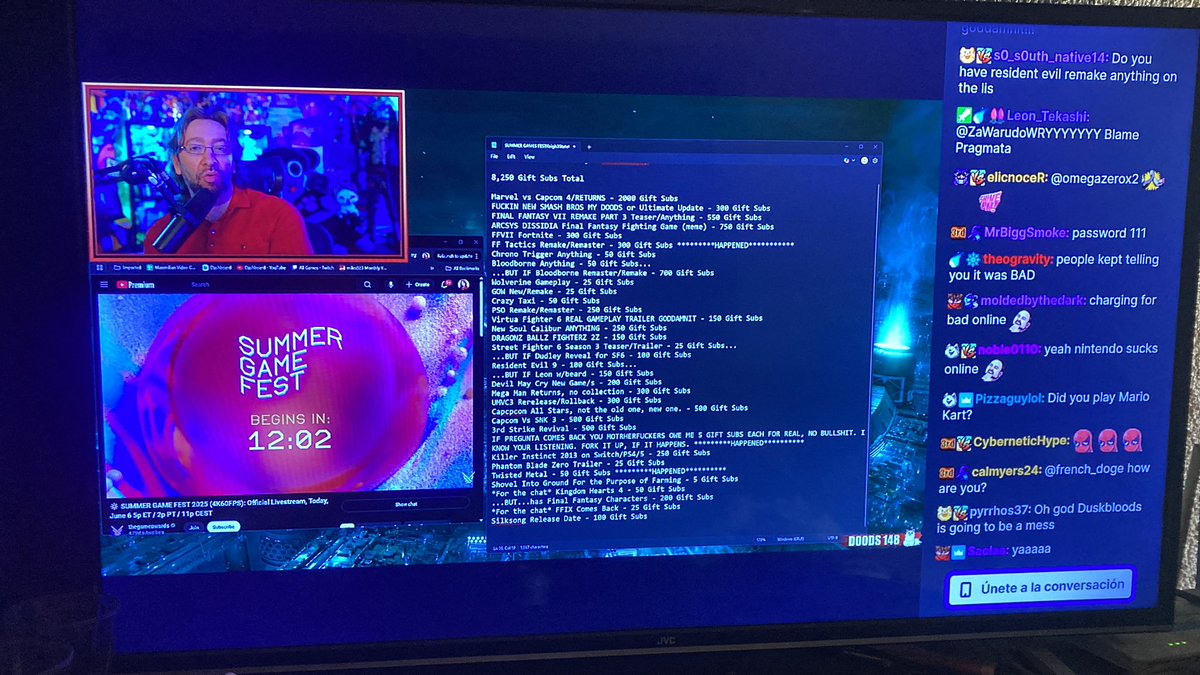Open Notepad Edit menu
The height and width of the screenshot is (675, 1200).
point(511,157)
